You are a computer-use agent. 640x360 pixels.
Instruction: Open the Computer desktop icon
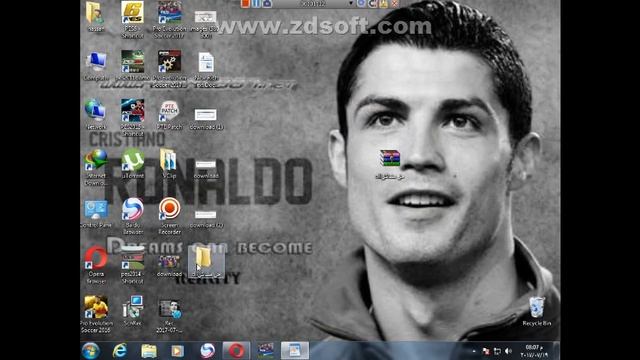pos(96,66)
